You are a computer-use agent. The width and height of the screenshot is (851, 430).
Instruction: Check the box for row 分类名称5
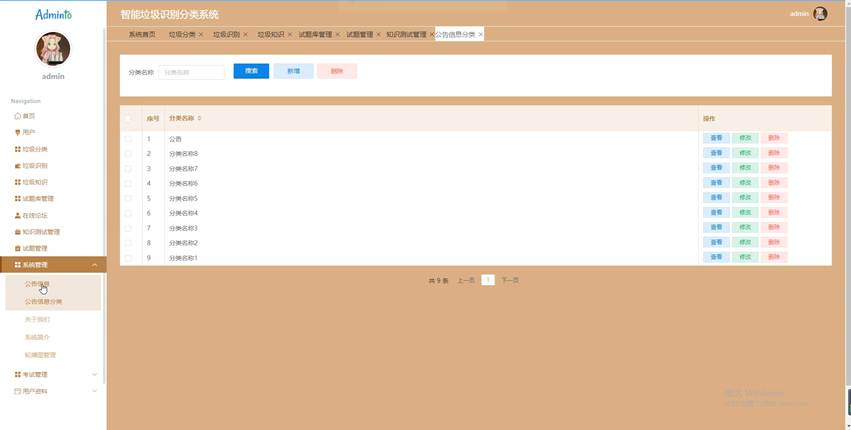pyautogui.click(x=128, y=199)
